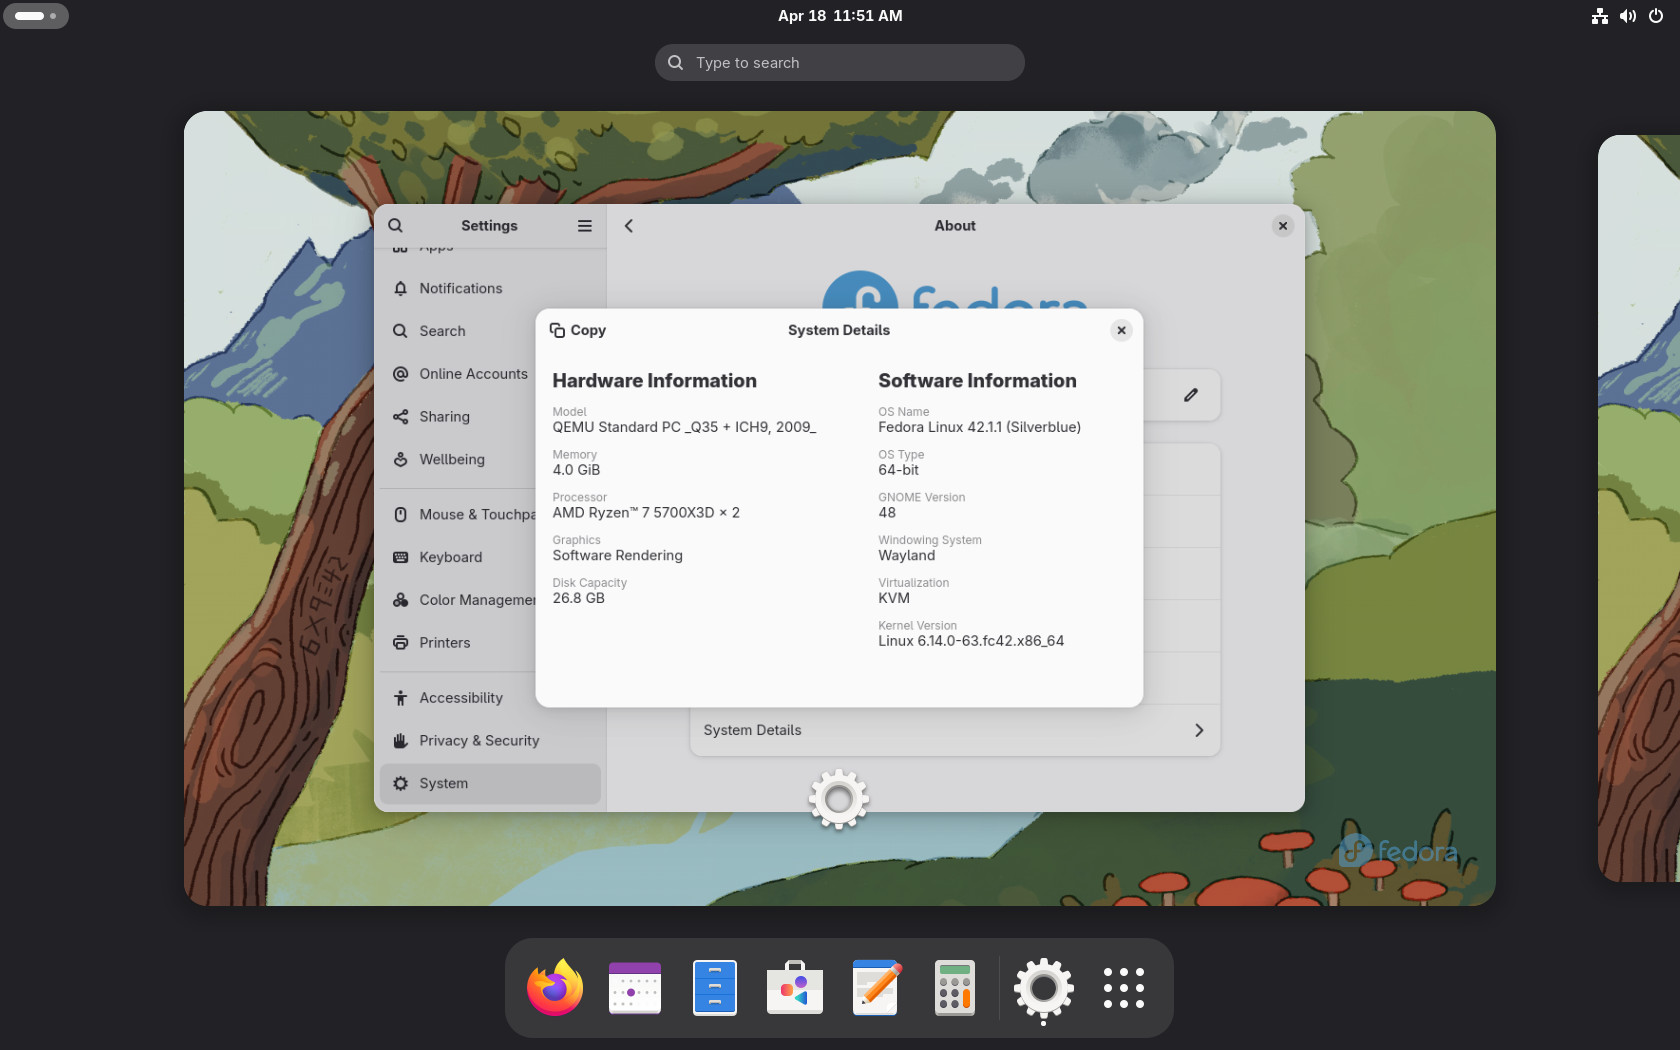The width and height of the screenshot is (1680, 1050).
Task: Expand the System Details row chevron
Action: click(1199, 731)
